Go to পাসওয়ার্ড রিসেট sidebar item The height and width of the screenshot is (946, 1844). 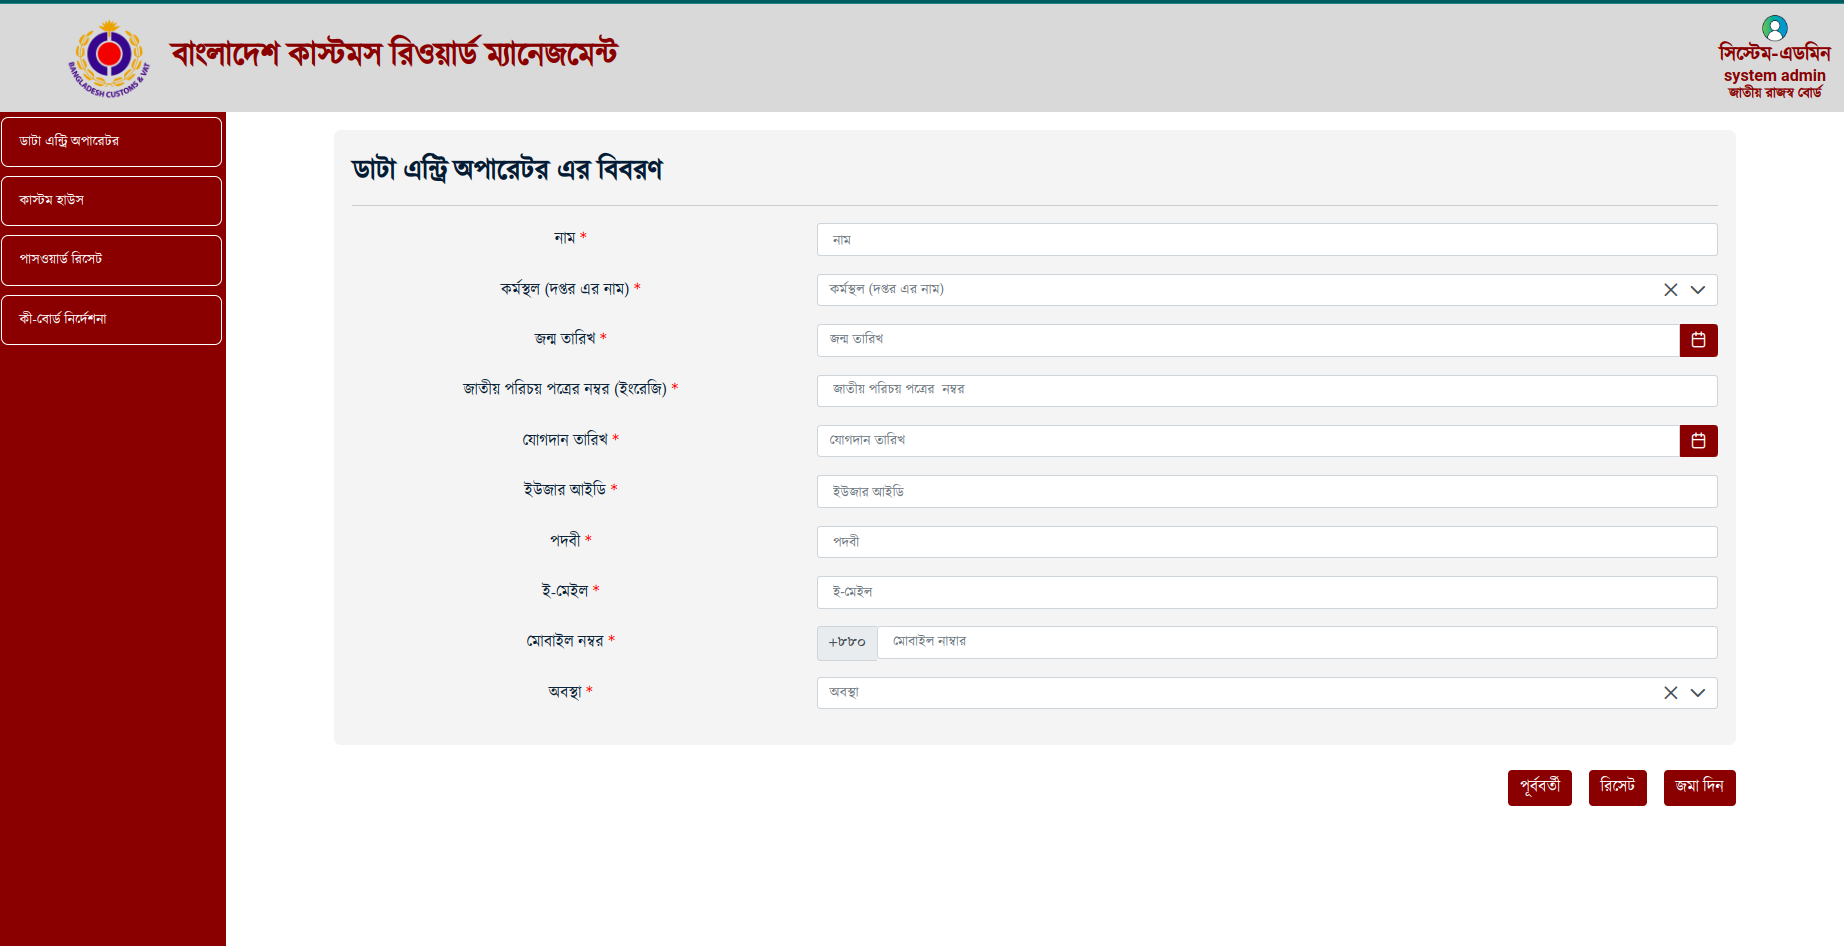(x=111, y=260)
